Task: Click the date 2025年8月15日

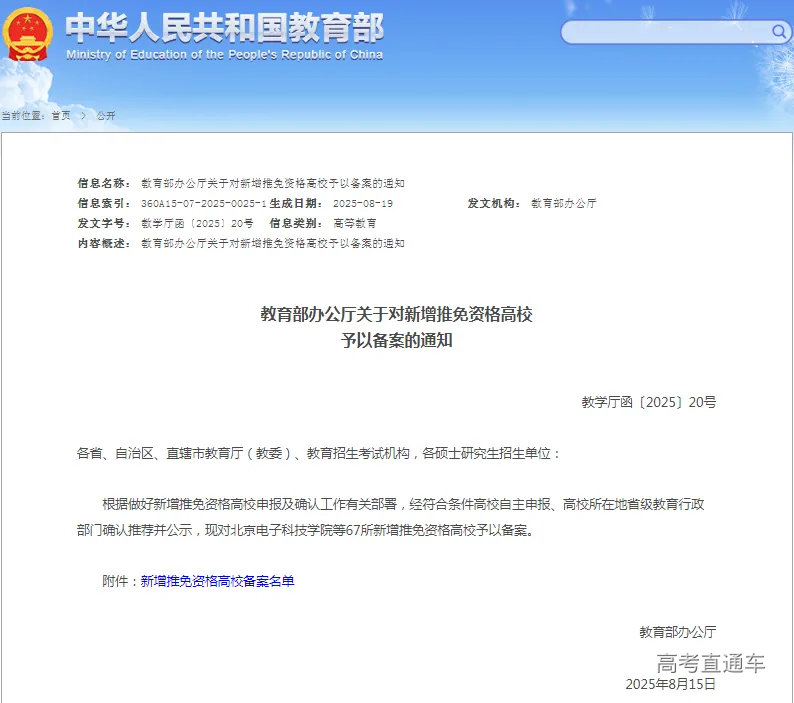Action: [x=670, y=684]
